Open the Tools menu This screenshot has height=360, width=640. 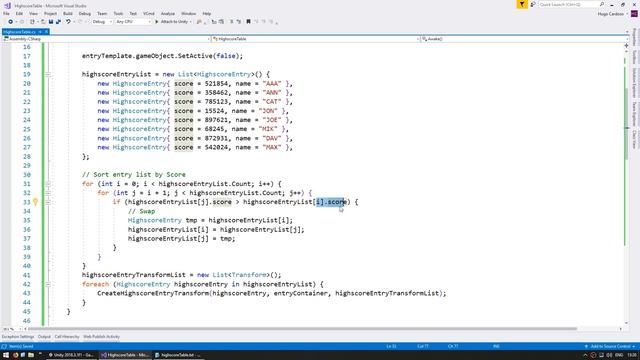point(118,13)
